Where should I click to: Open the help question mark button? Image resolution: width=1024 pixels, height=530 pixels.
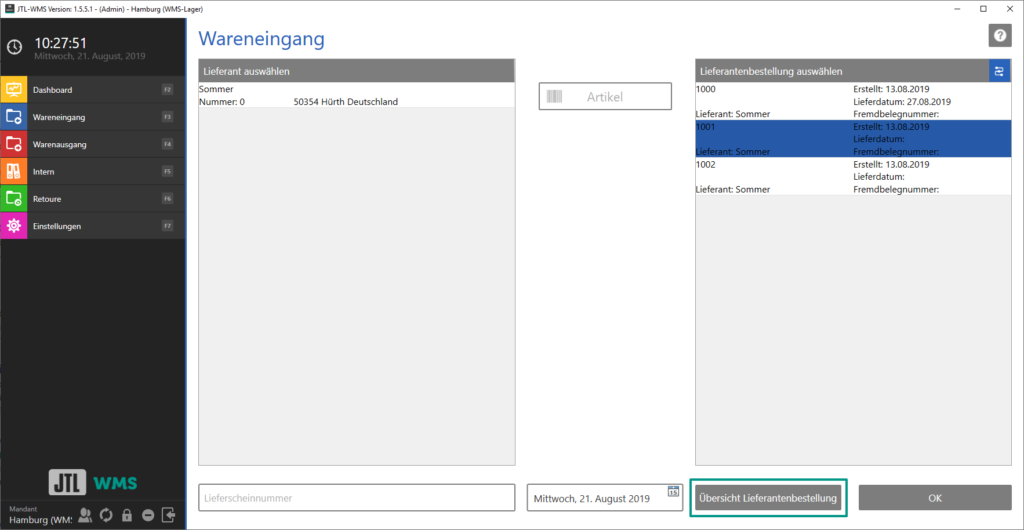pyautogui.click(x=1000, y=36)
